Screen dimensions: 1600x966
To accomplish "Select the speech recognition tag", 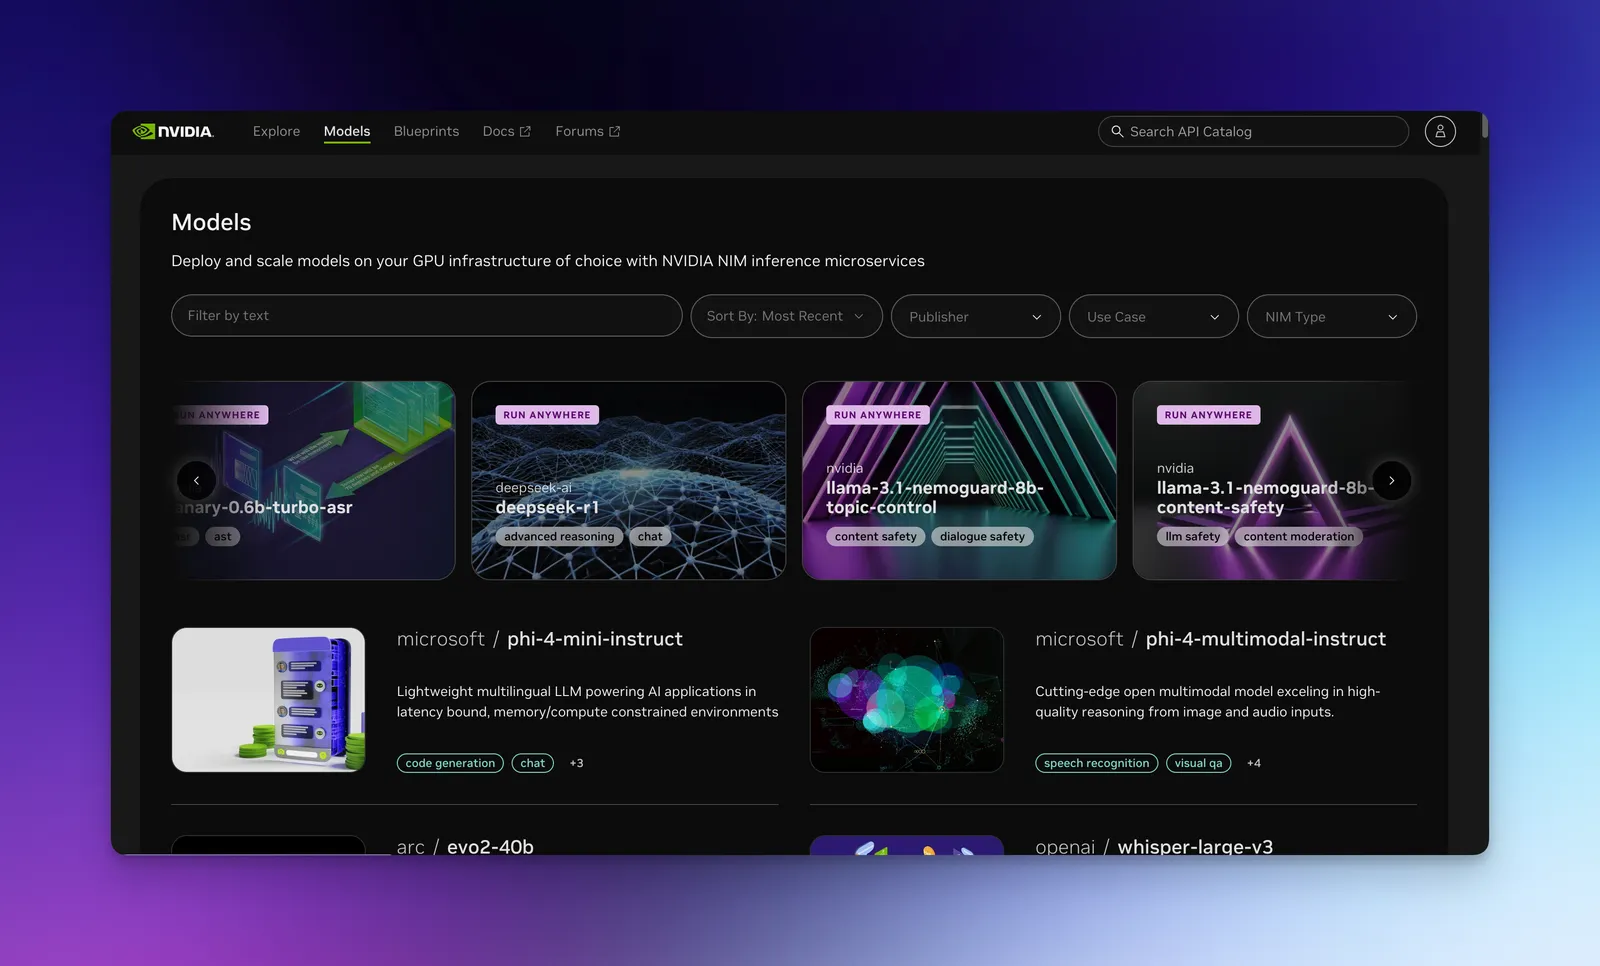I will 1096,763.
